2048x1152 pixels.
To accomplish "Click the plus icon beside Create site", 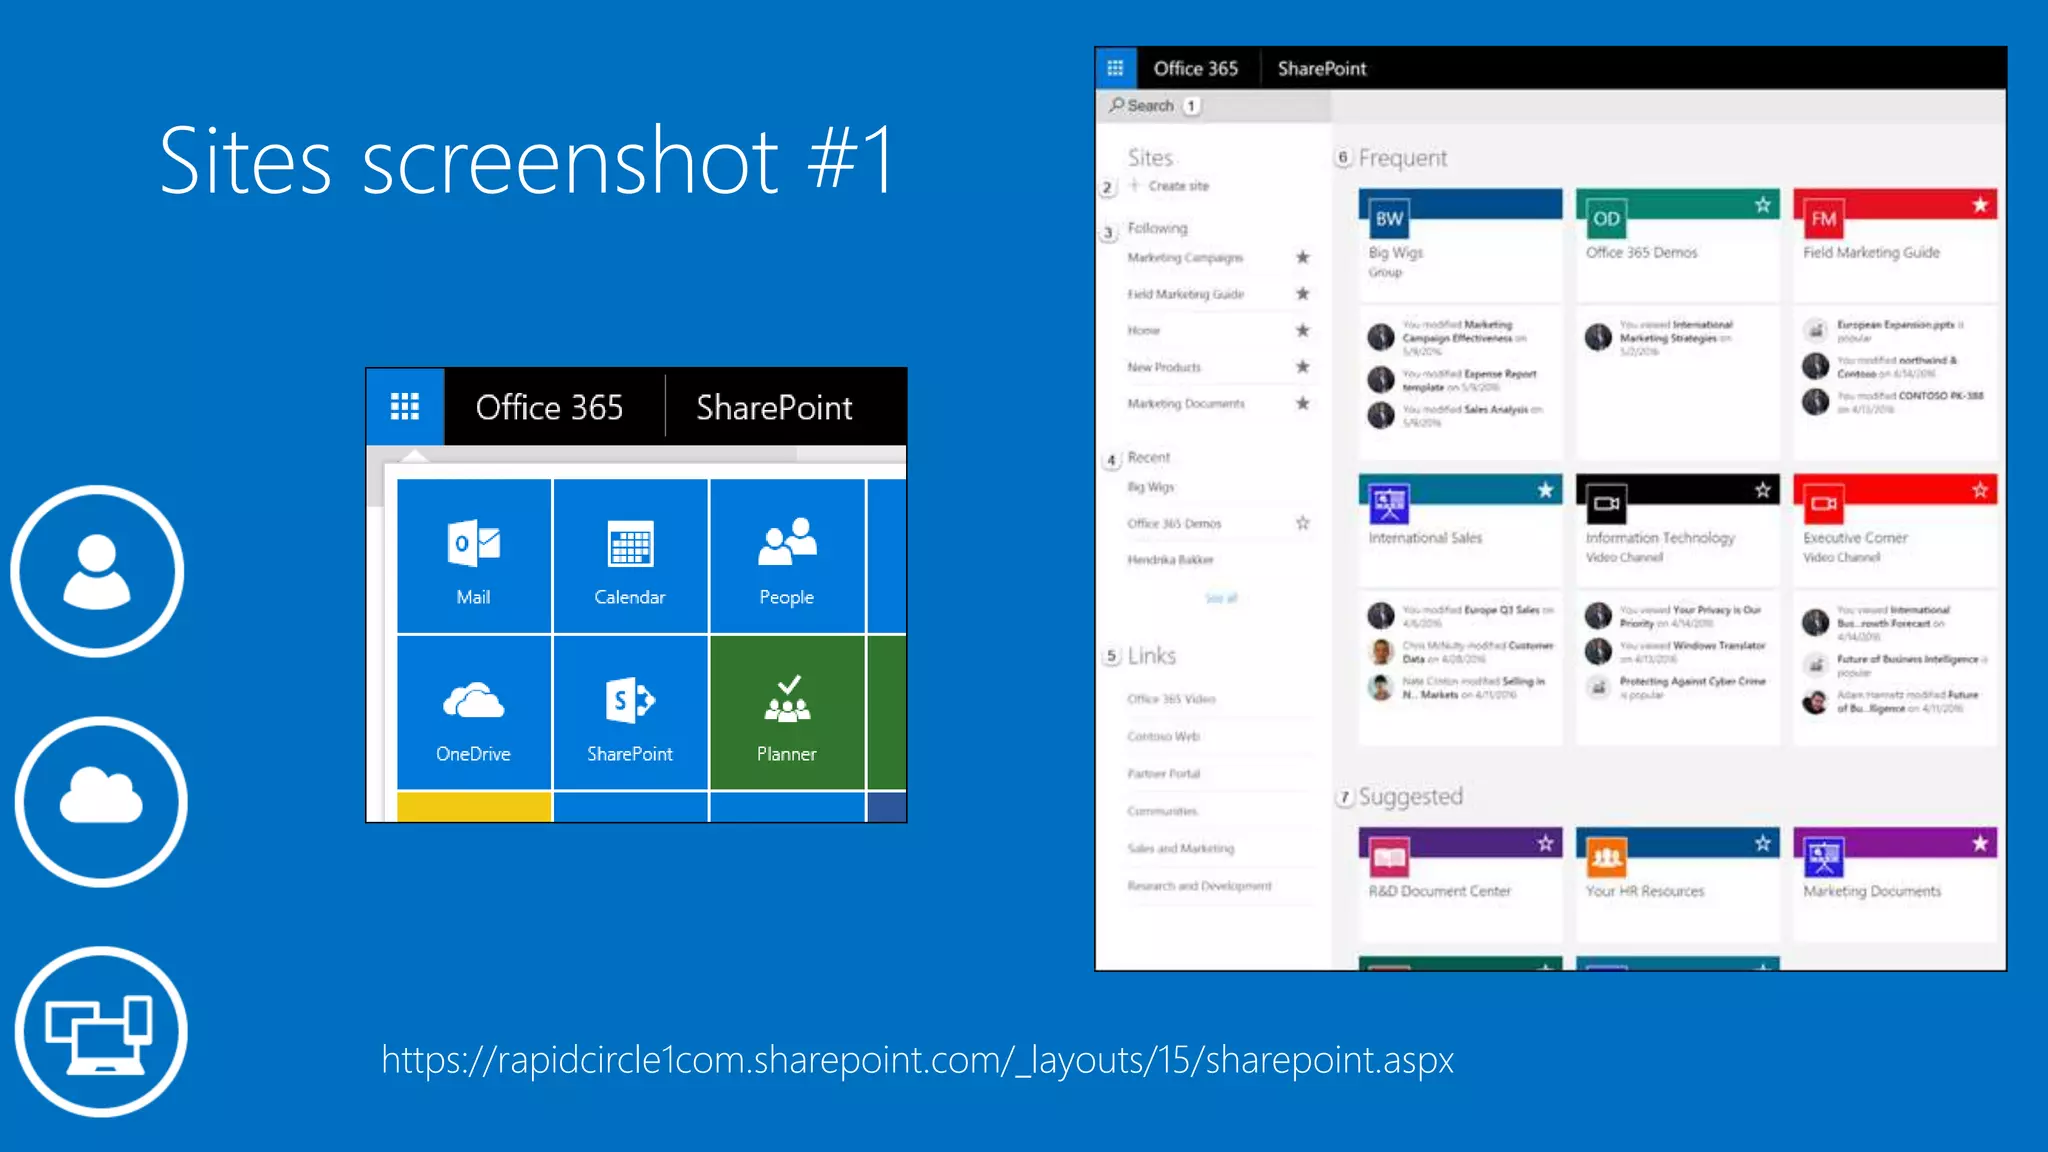I will pos(1135,185).
